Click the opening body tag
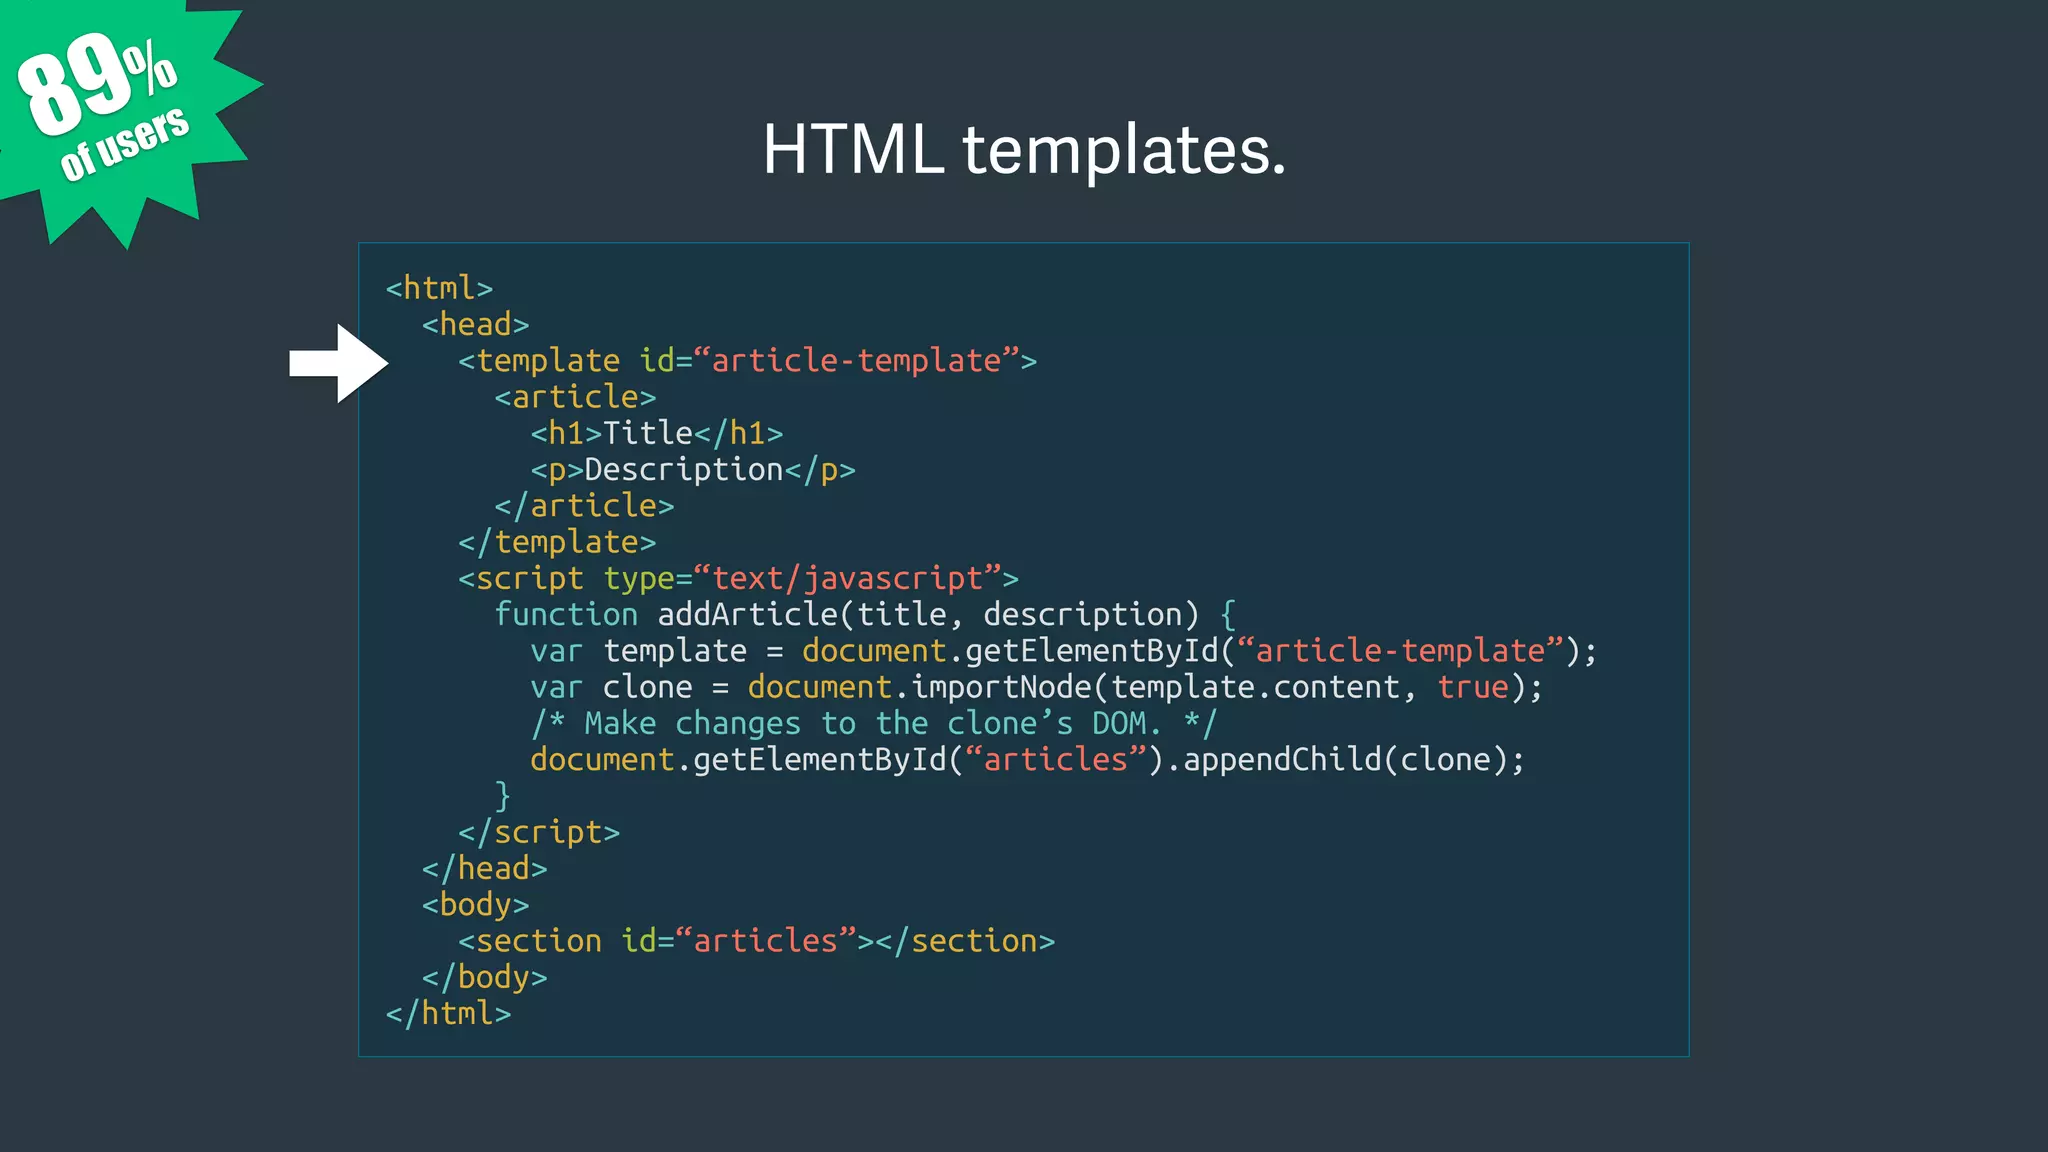The width and height of the screenshot is (2048, 1152). pos(475,905)
